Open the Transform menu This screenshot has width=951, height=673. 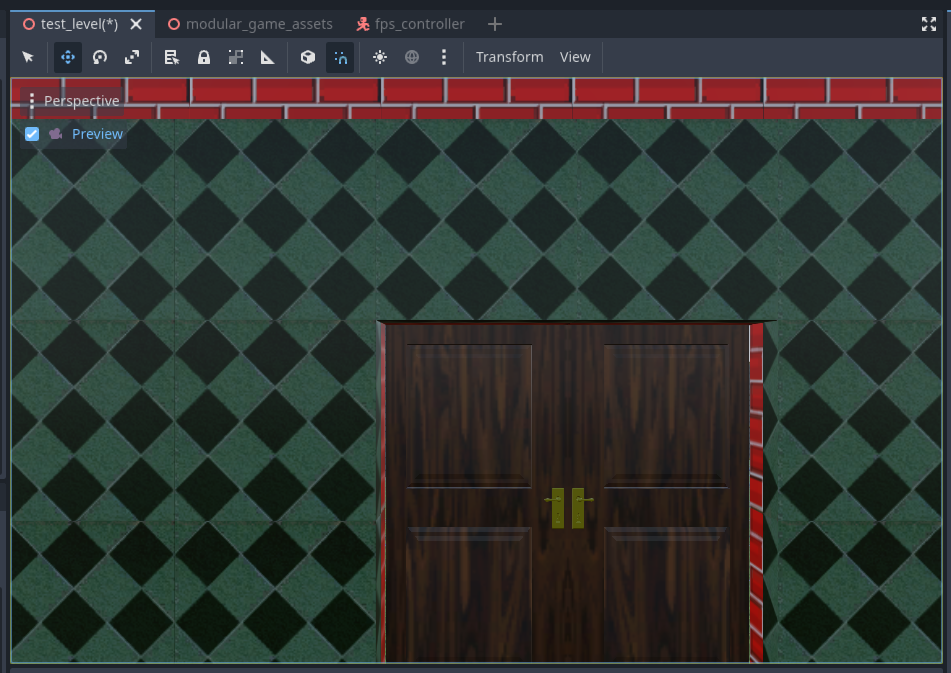coord(509,57)
